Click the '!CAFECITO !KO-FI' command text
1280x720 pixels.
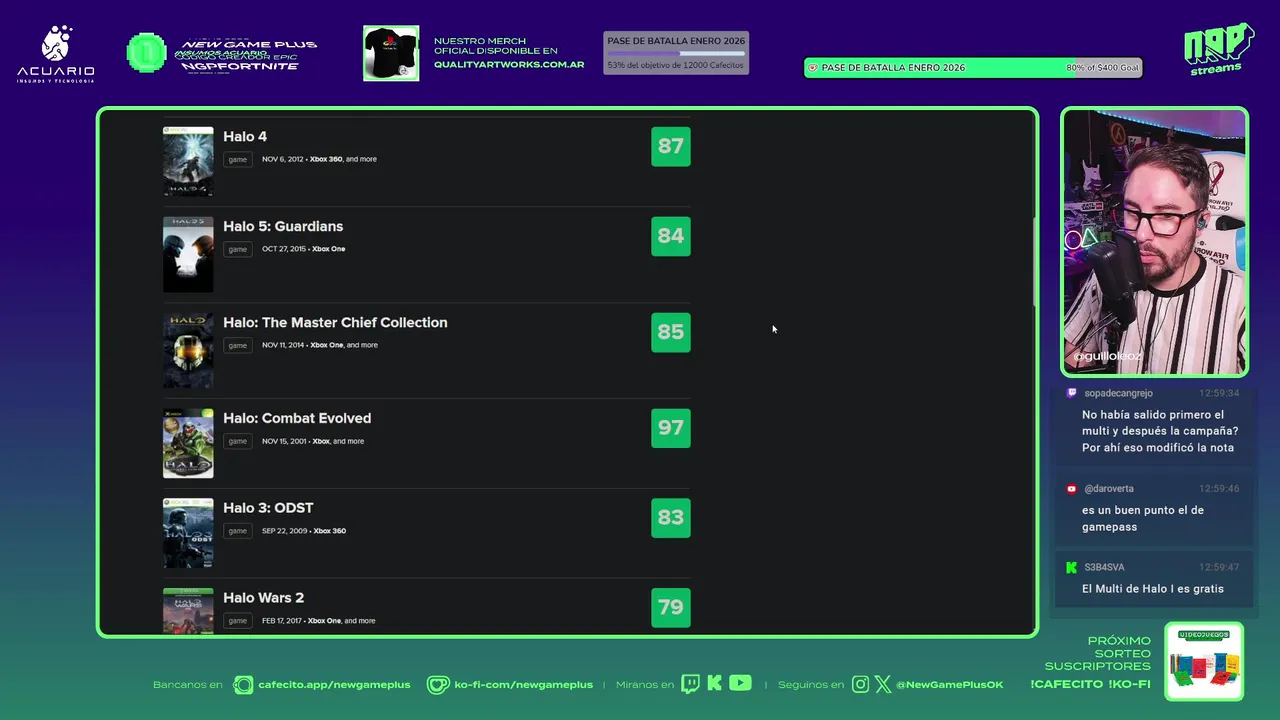click(1091, 685)
